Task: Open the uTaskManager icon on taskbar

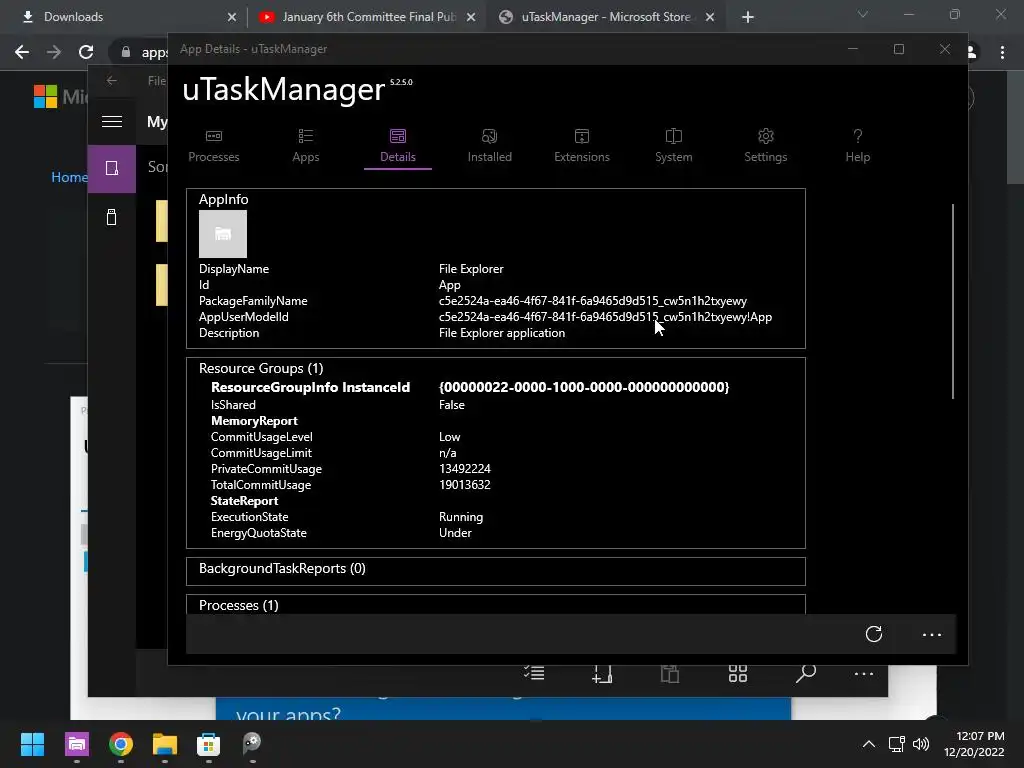Action: click(x=252, y=744)
